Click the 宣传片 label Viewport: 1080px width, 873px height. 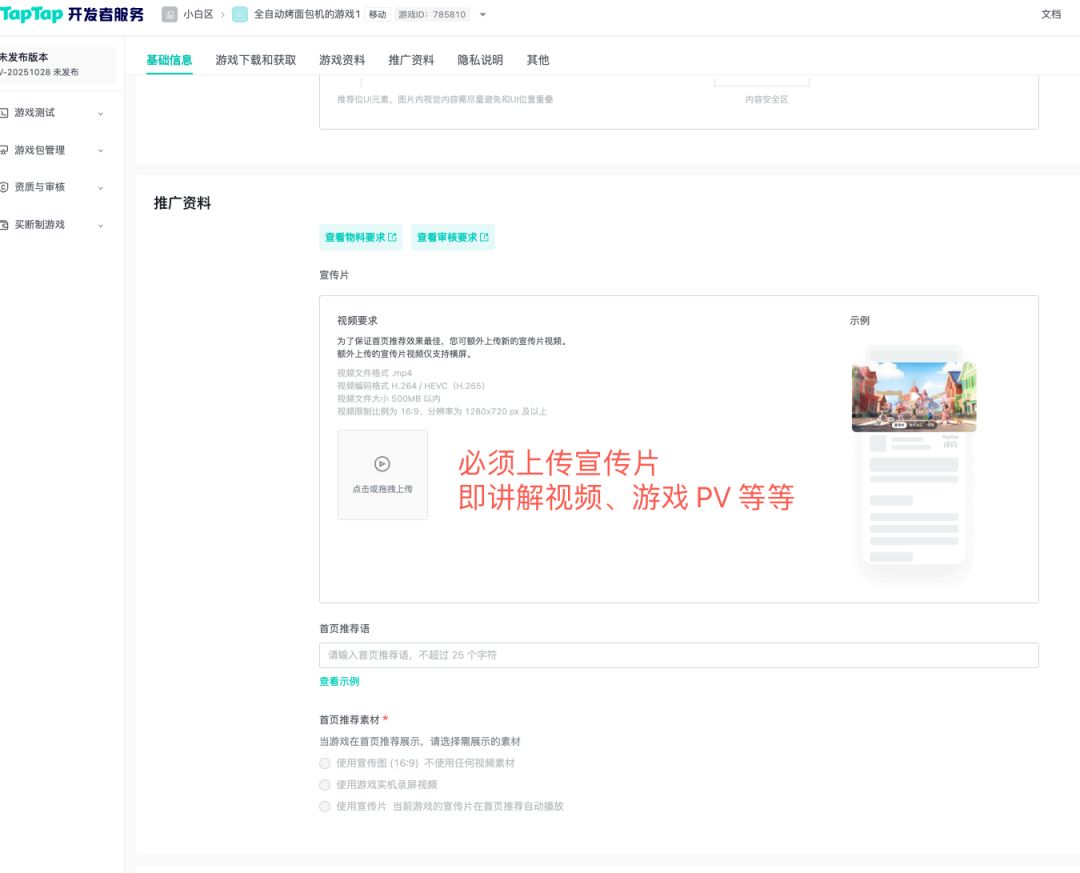[334, 275]
